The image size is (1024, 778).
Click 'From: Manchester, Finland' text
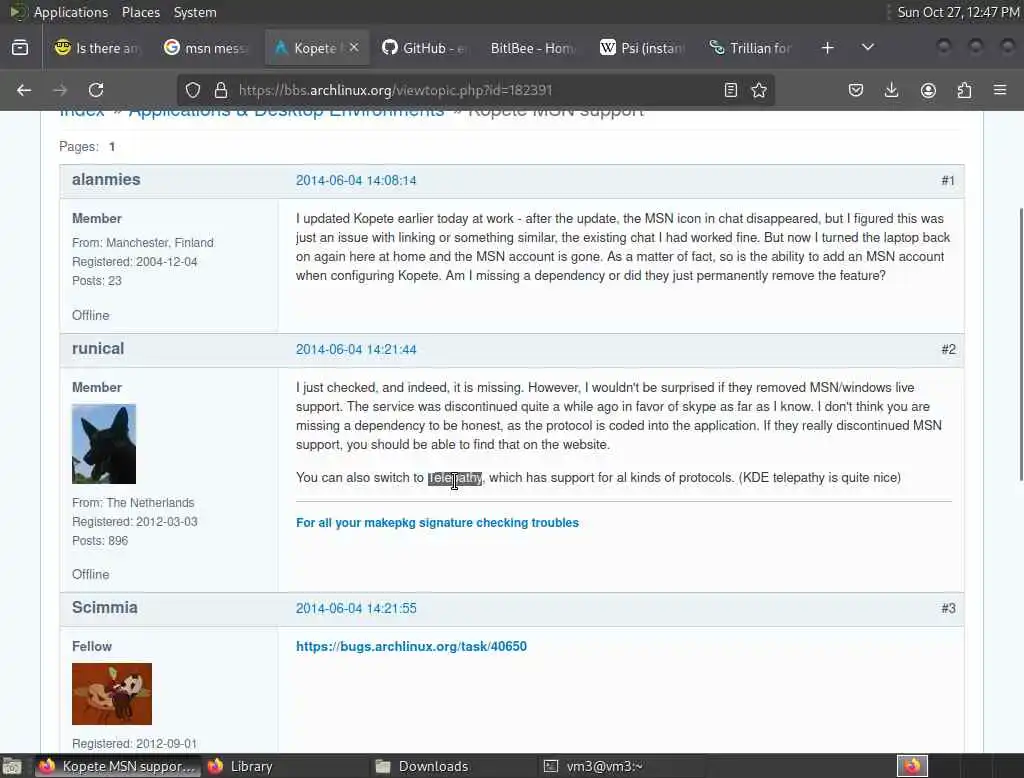coord(142,242)
